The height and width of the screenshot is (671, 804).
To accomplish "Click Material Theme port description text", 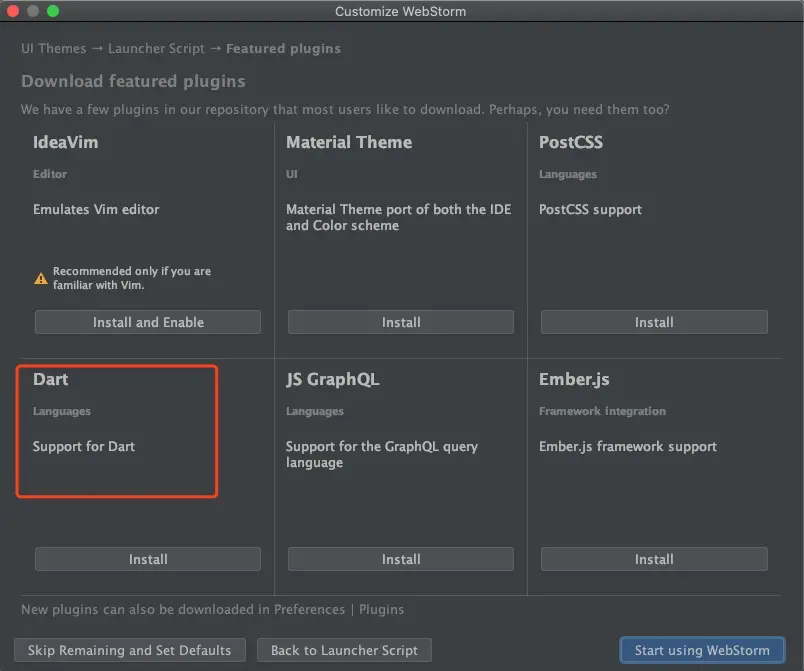I will pyautogui.click(x=398, y=217).
